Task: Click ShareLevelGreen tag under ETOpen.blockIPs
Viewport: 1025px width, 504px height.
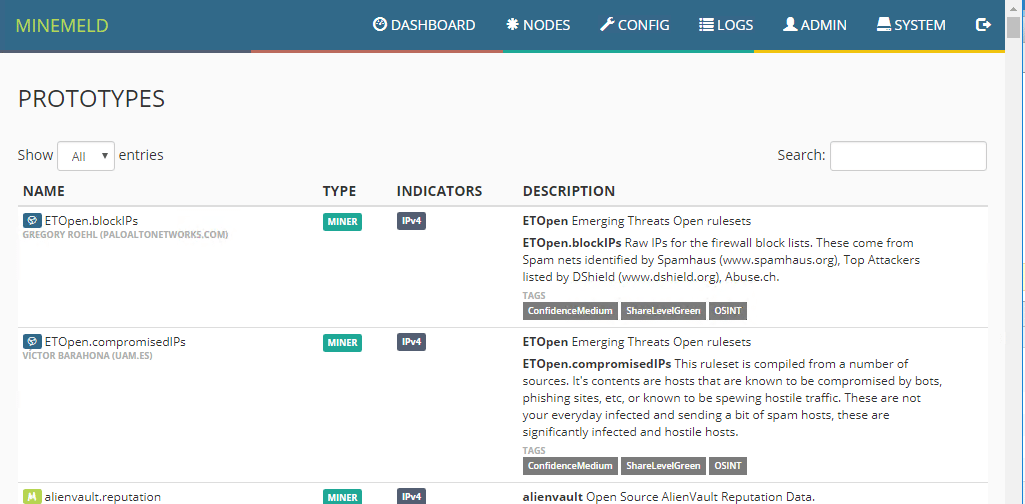Action: pyautogui.click(x=663, y=311)
